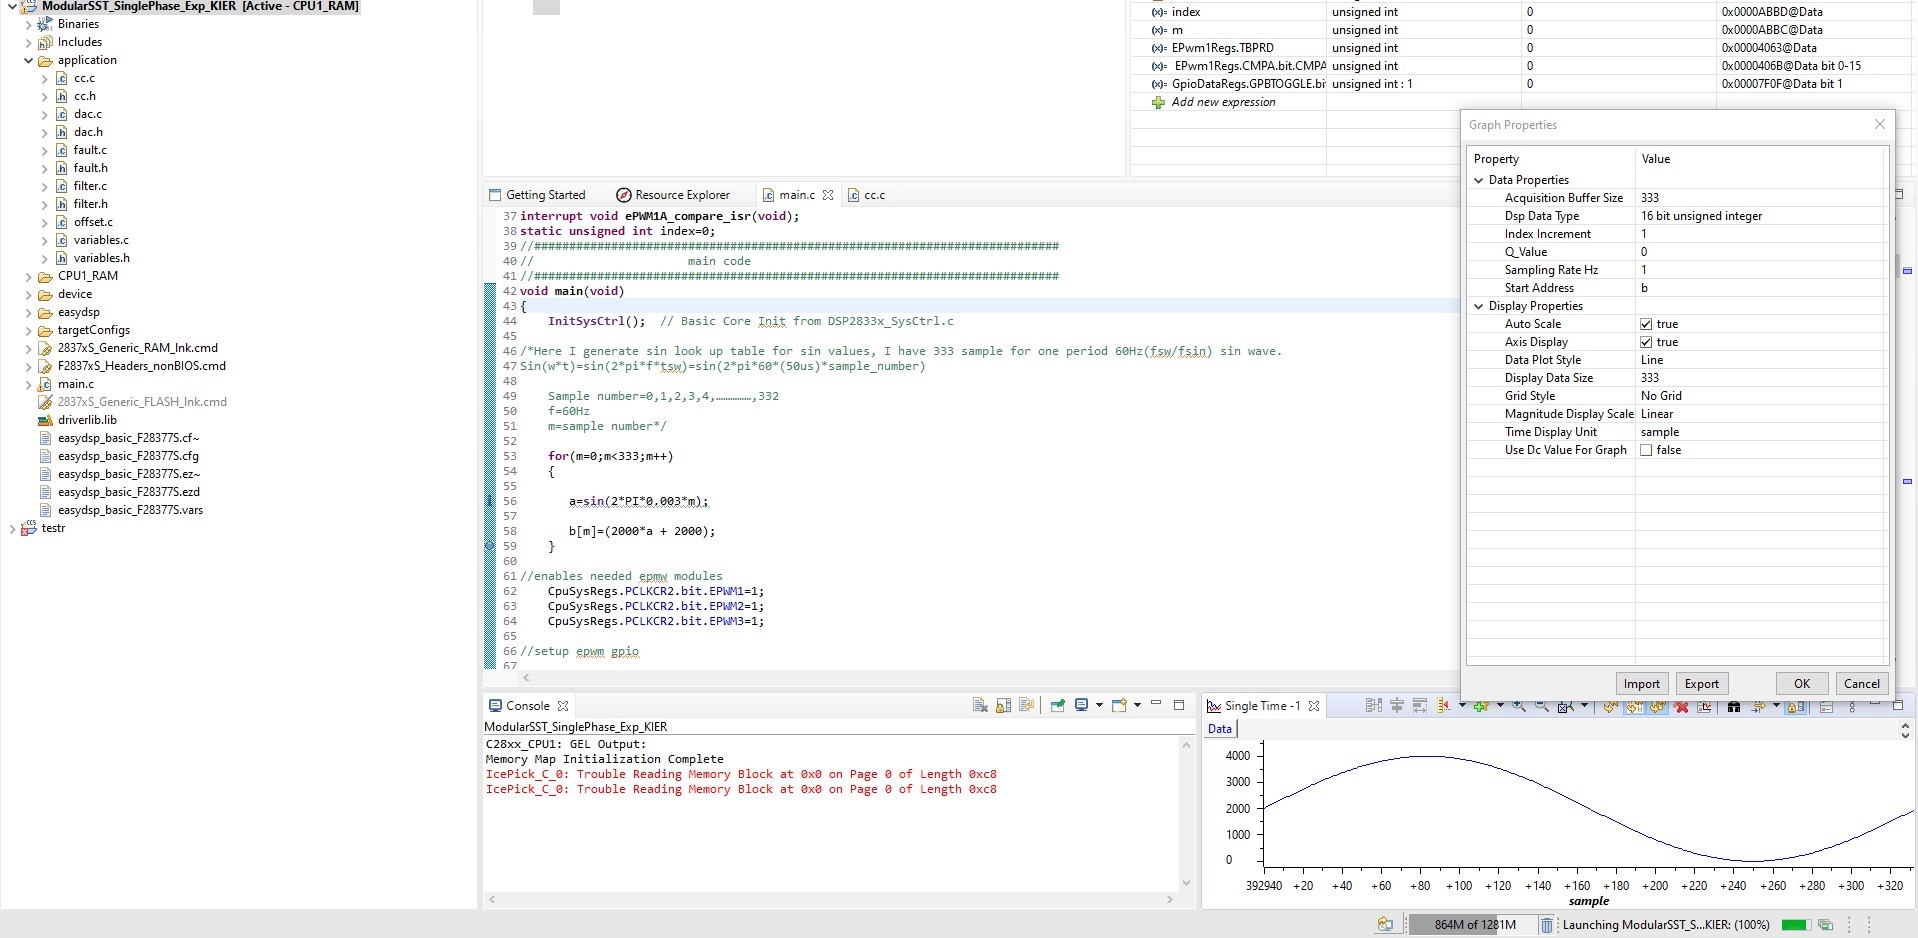Screen dimensions: 1918x938
Task: Select main.c in project explorer
Action: click(x=76, y=384)
